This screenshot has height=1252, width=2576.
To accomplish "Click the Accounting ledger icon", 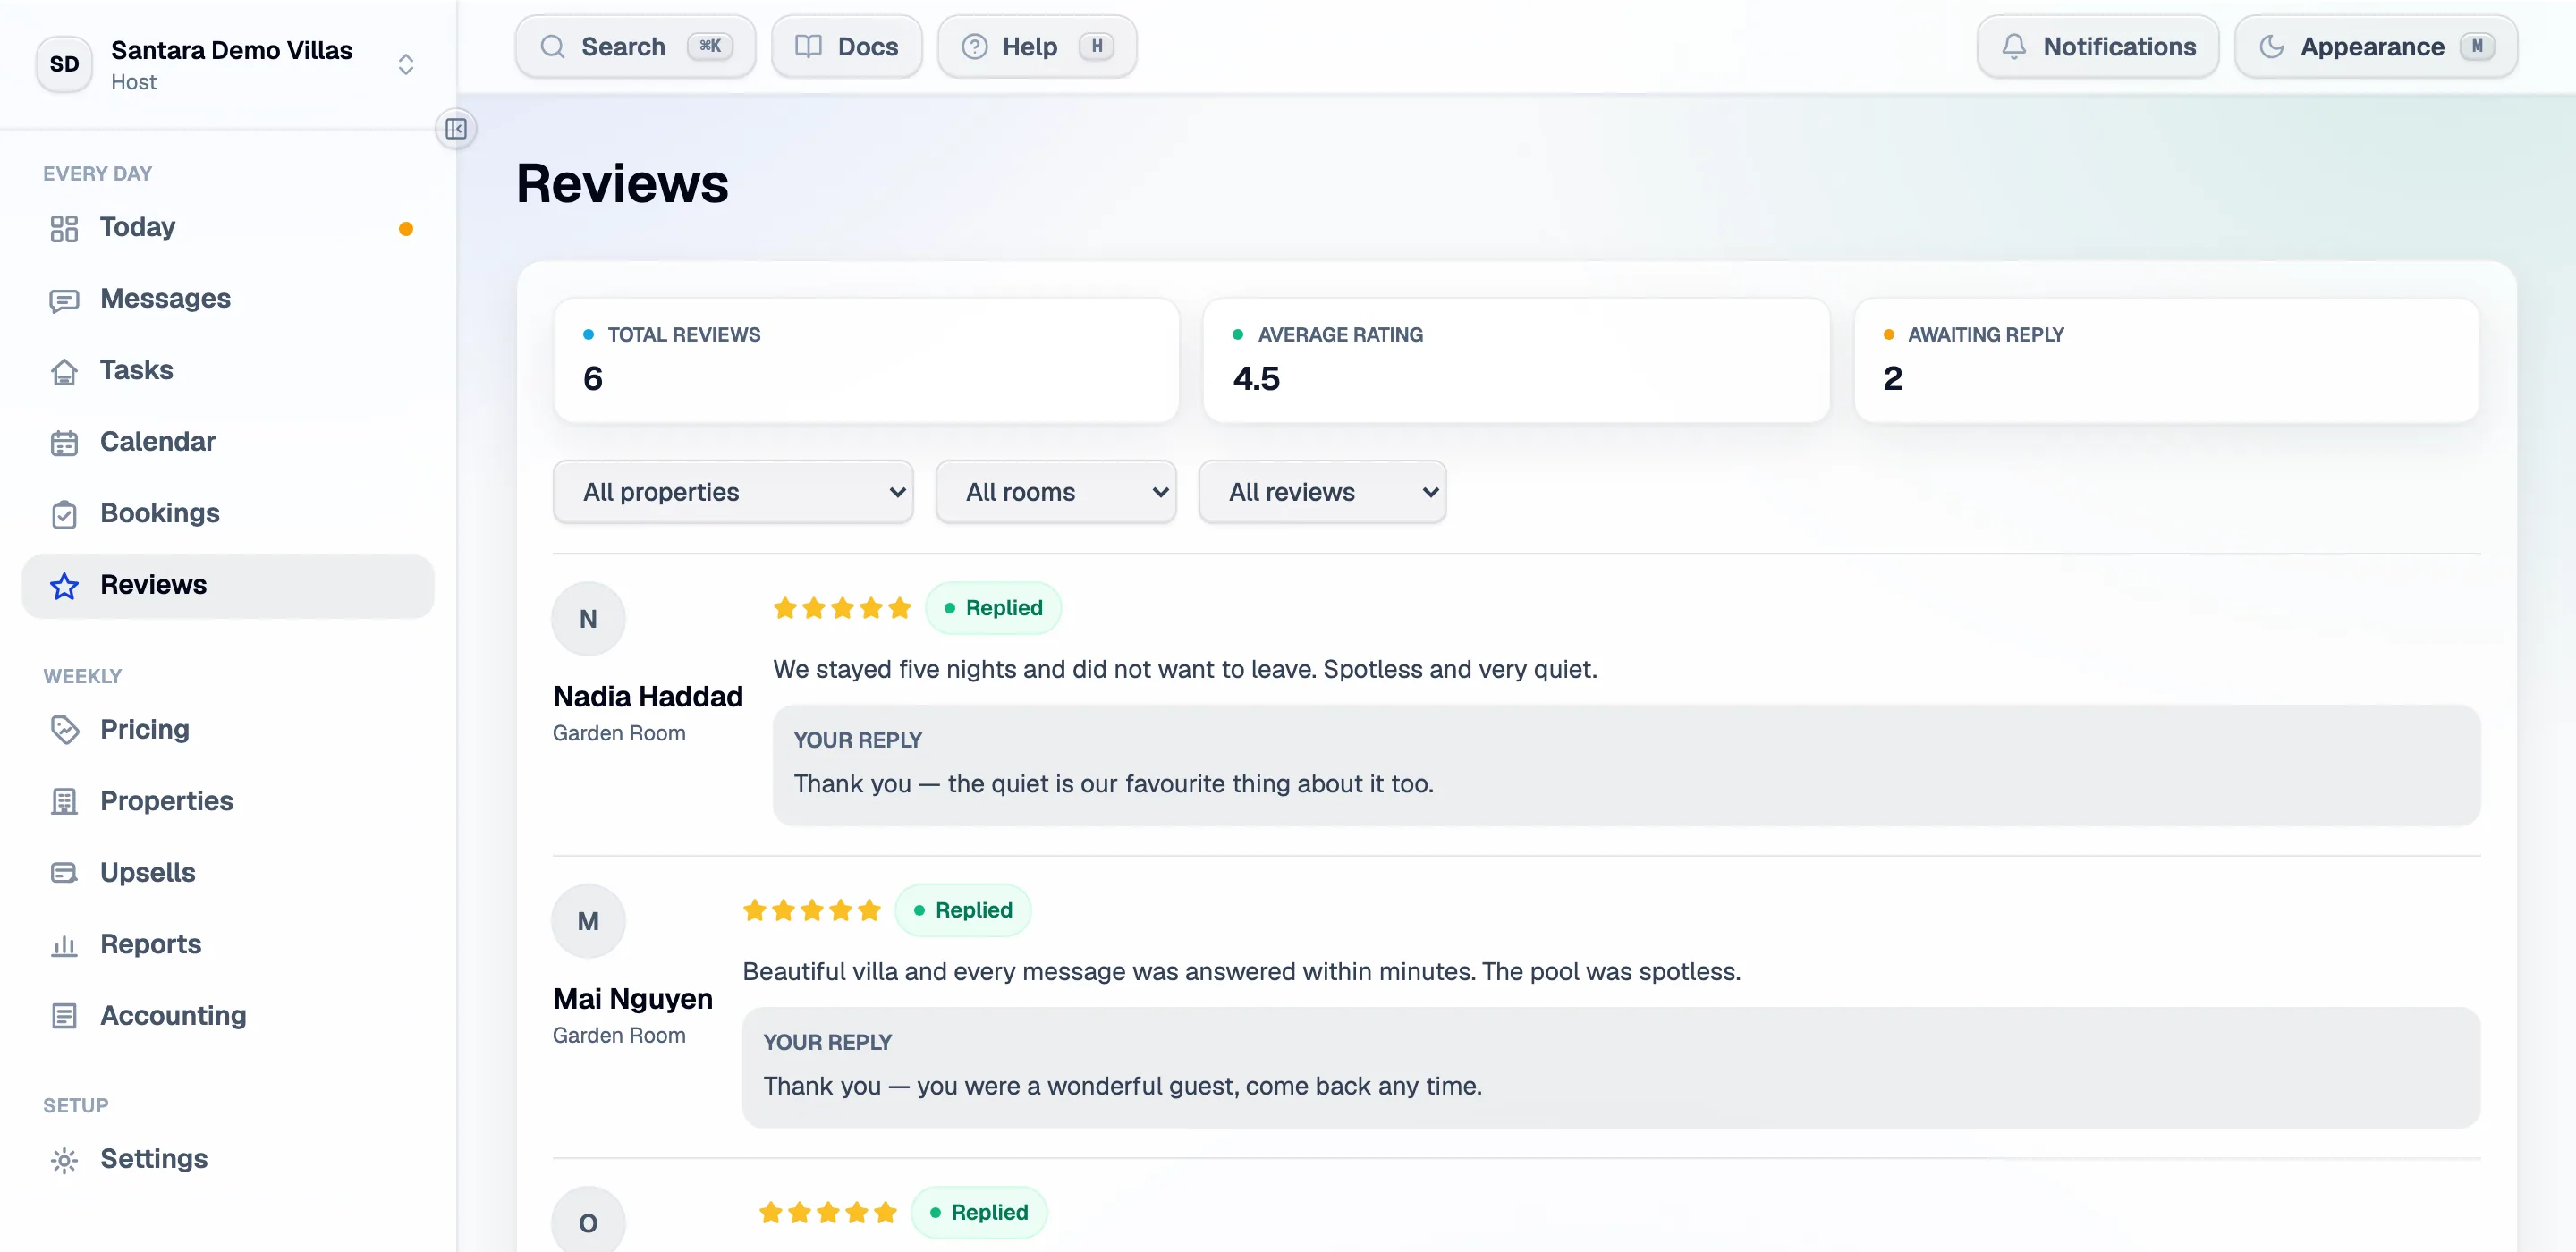I will (x=64, y=1016).
